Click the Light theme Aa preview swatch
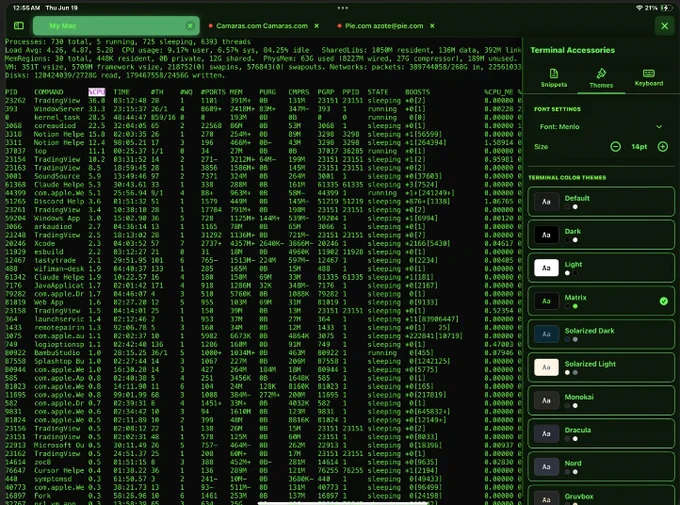This screenshot has height=505, width=680. 546,268
